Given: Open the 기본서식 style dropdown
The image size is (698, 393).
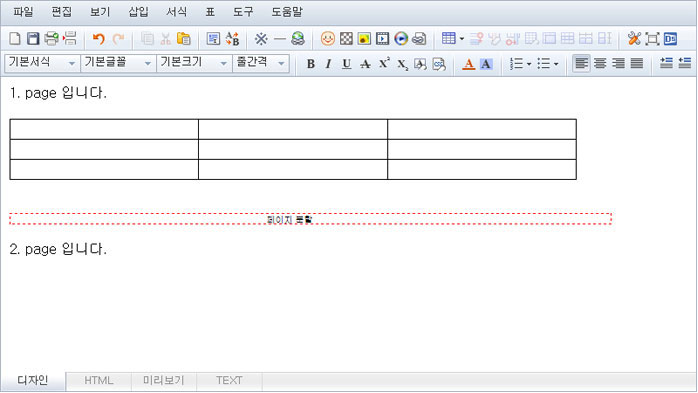Looking at the screenshot, I should coord(42,63).
